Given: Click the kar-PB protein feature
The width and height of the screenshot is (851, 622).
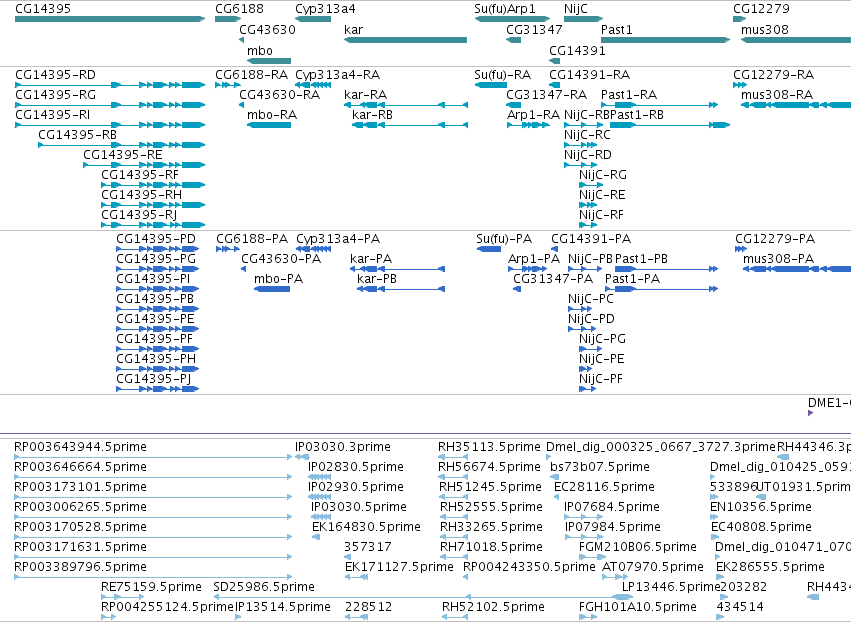Looking at the screenshot, I should (401, 289).
